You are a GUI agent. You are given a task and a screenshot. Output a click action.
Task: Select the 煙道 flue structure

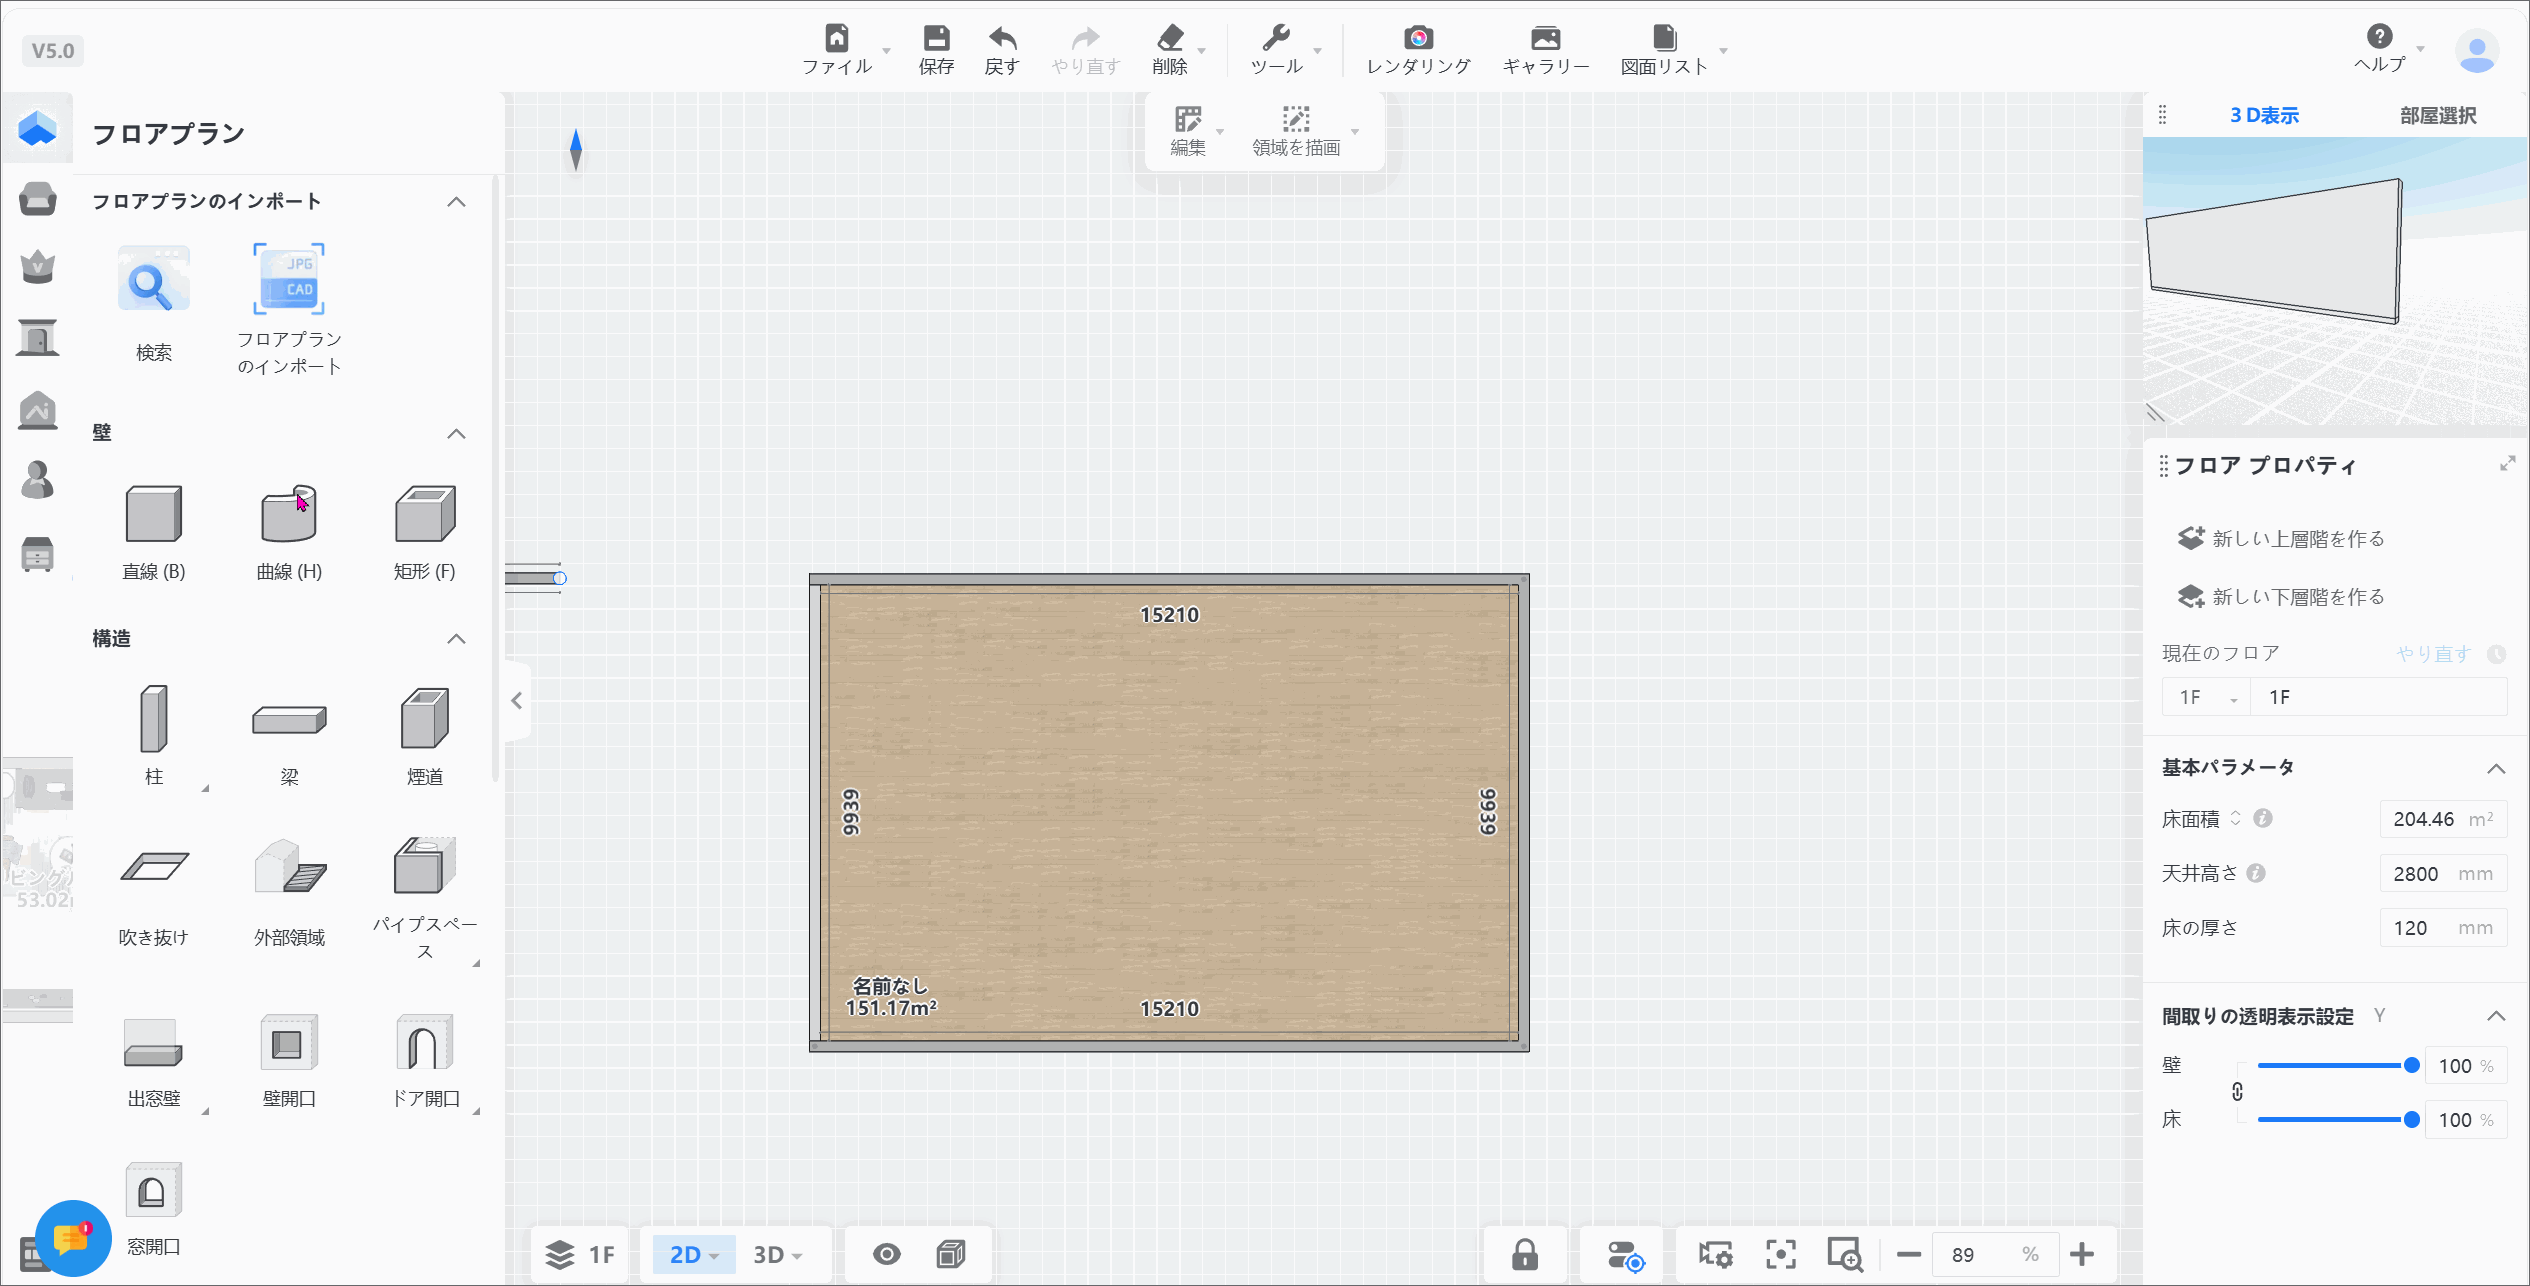click(x=425, y=735)
